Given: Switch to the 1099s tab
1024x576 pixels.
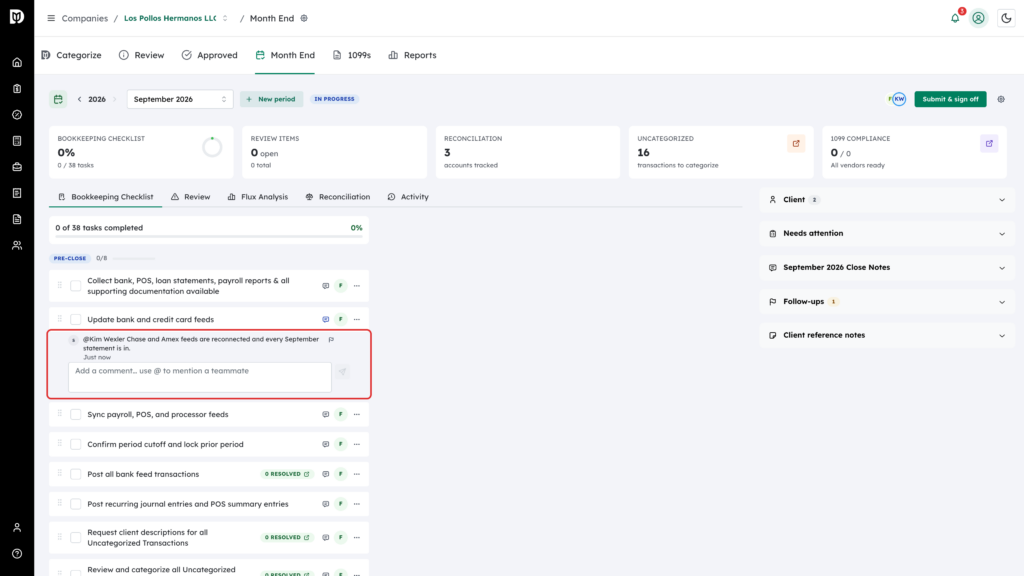Looking at the screenshot, I should point(351,56).
